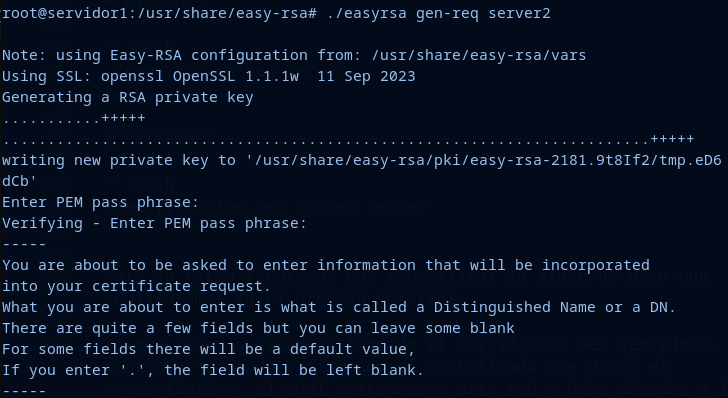The image size is (728, 398).
Task: Click the OpenSSL '1.1.1w' version text
Action: (x=272, y=76)
